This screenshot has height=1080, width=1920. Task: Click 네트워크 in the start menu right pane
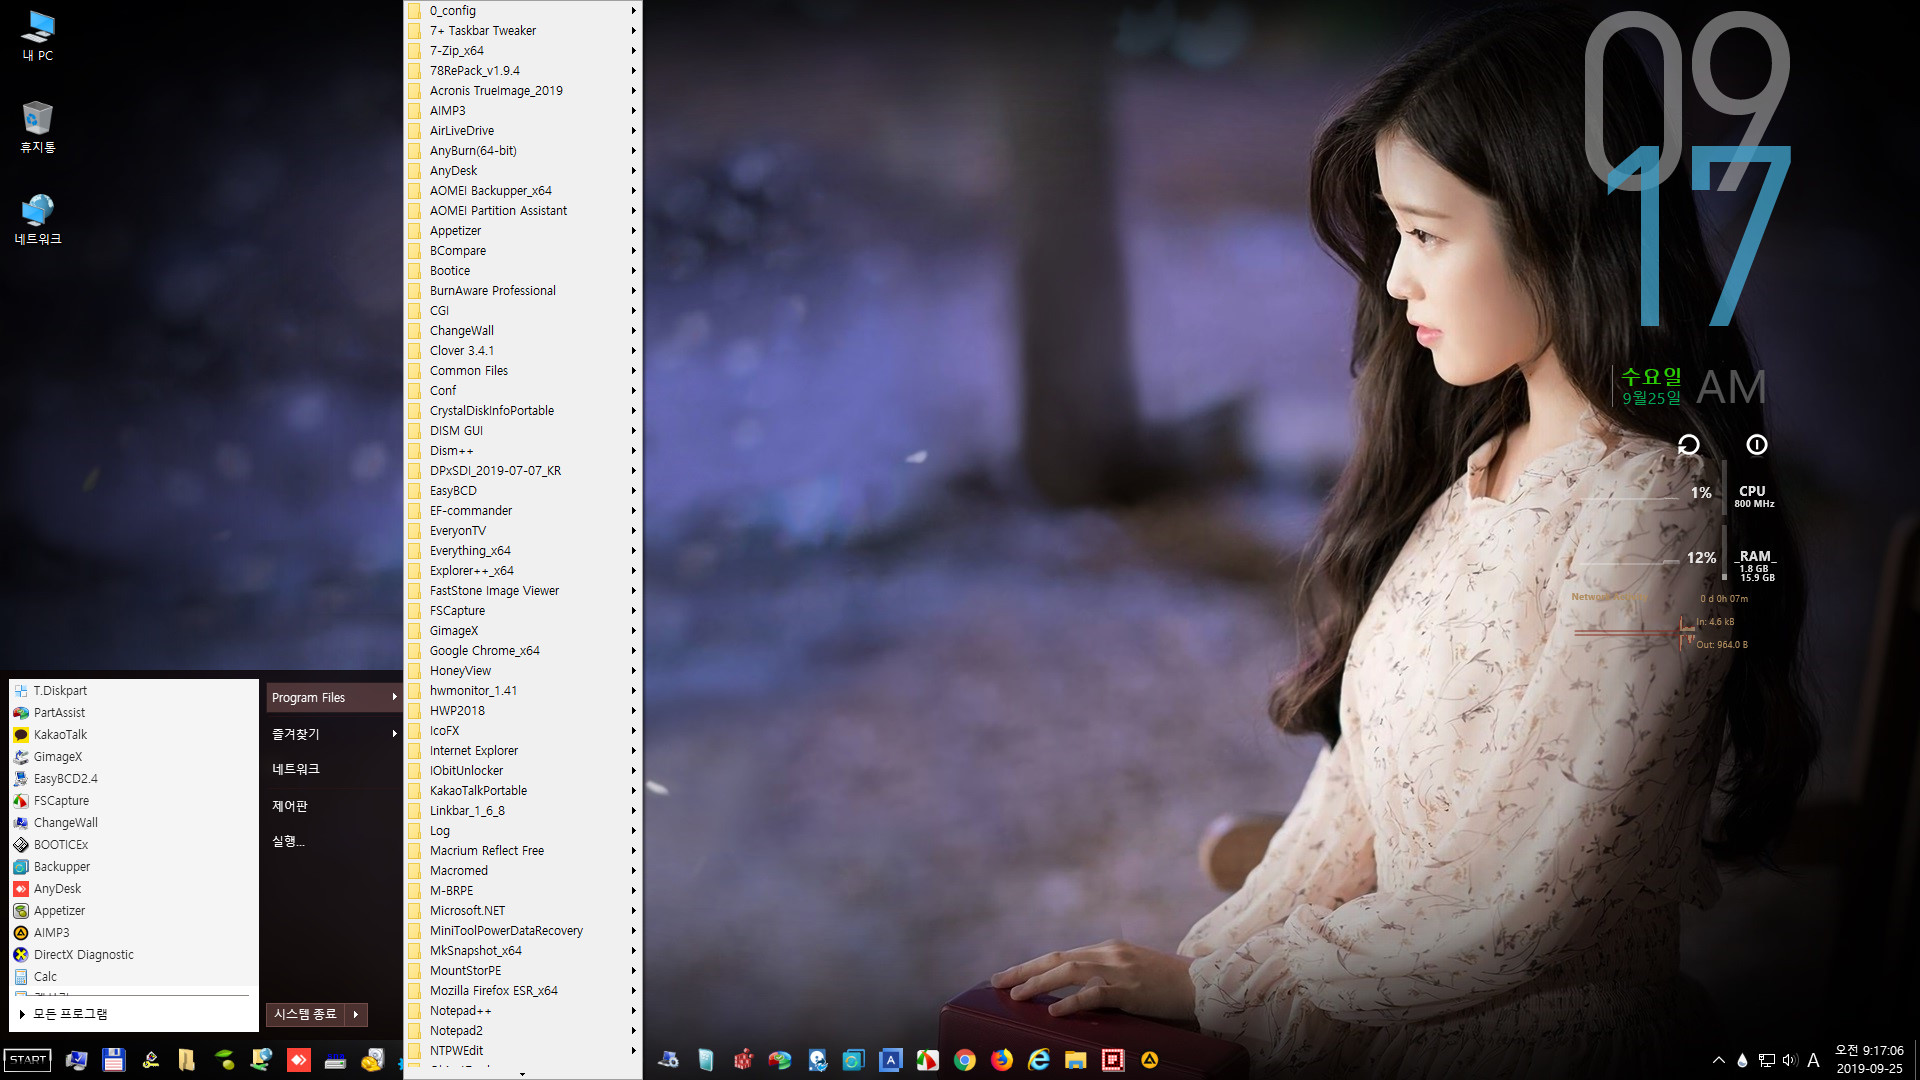334,769
